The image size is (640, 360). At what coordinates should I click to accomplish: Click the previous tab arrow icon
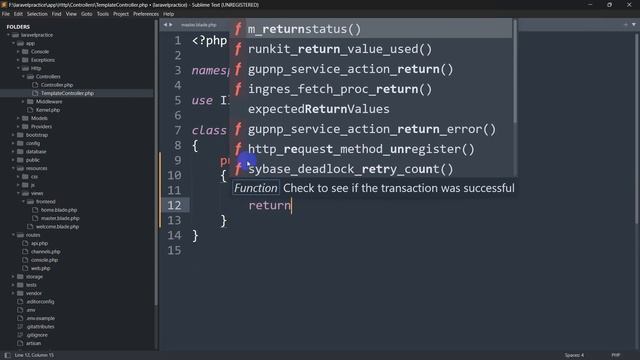point(165,25)
